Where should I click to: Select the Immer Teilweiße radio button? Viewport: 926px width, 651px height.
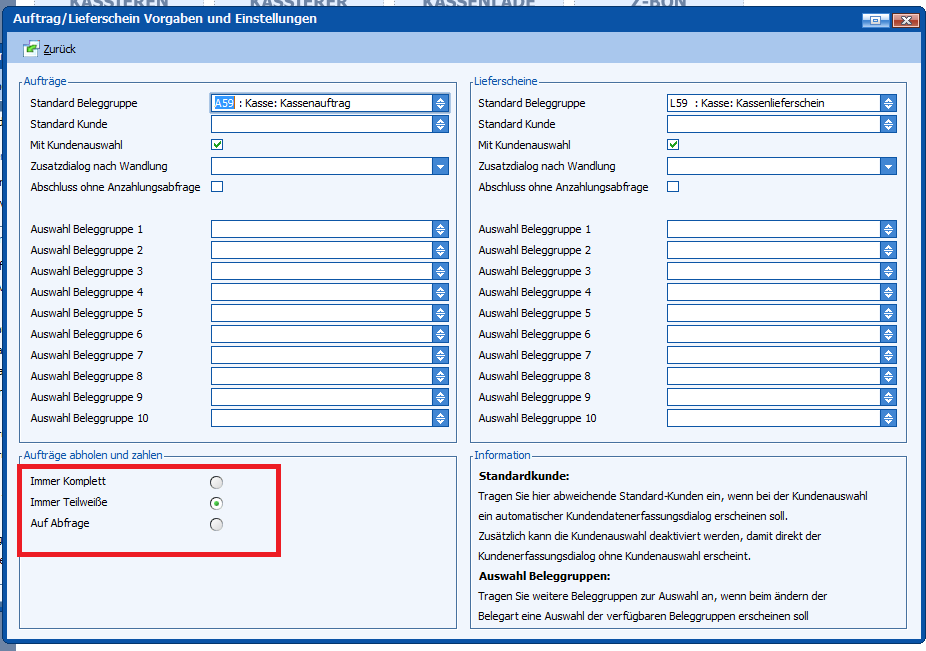point(217,503)
